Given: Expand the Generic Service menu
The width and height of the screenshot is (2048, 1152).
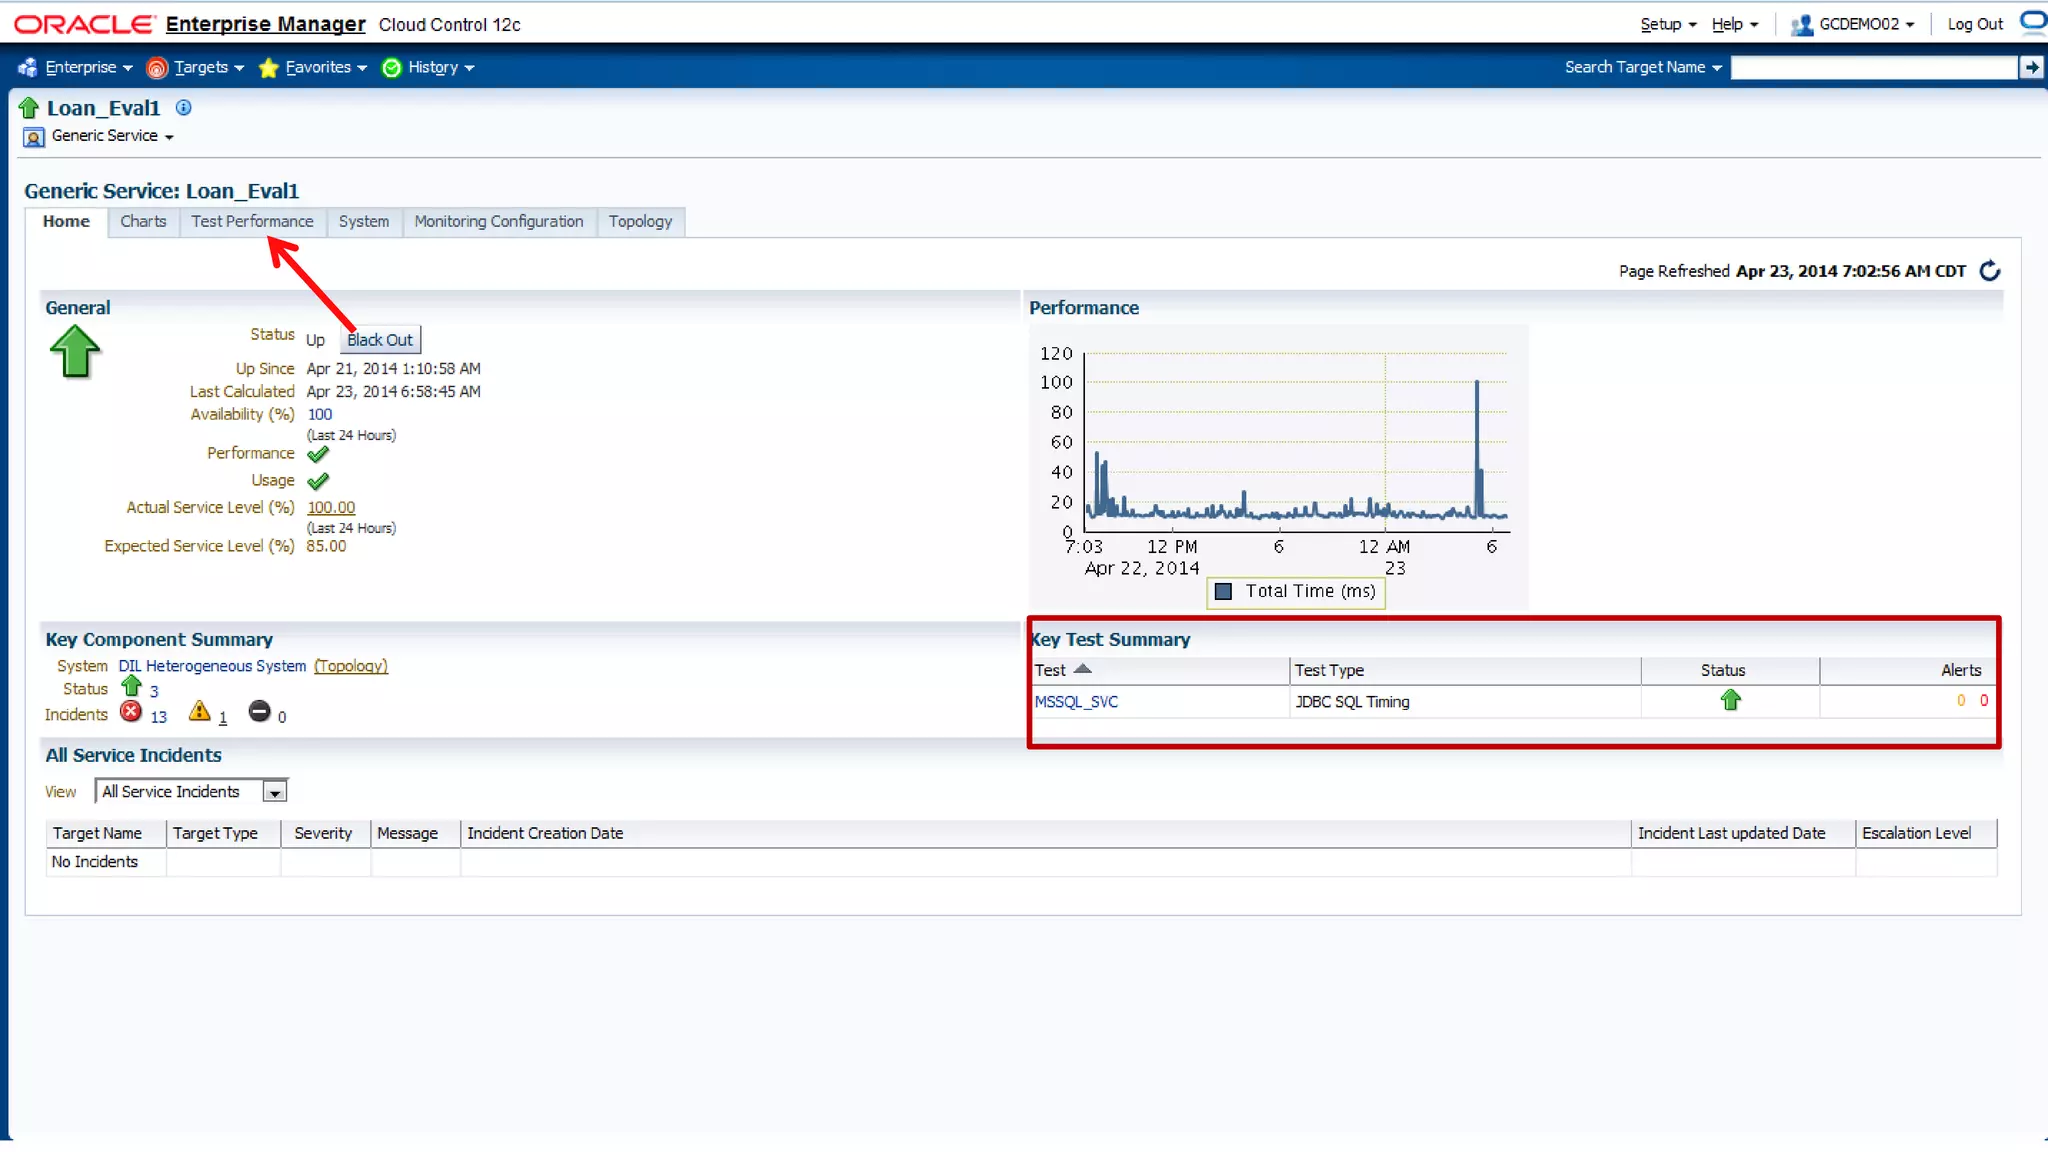Looking at the screenshot, I should coord(113,136).
